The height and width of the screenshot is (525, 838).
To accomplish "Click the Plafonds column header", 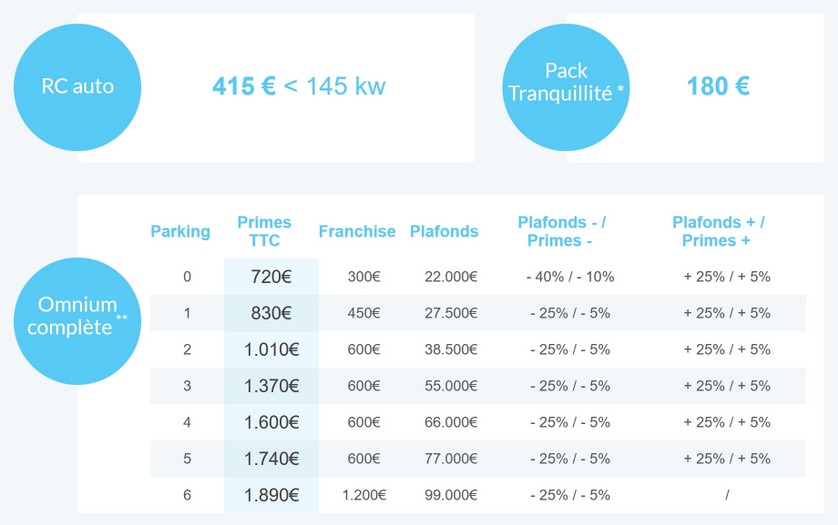I will (444, 231).
